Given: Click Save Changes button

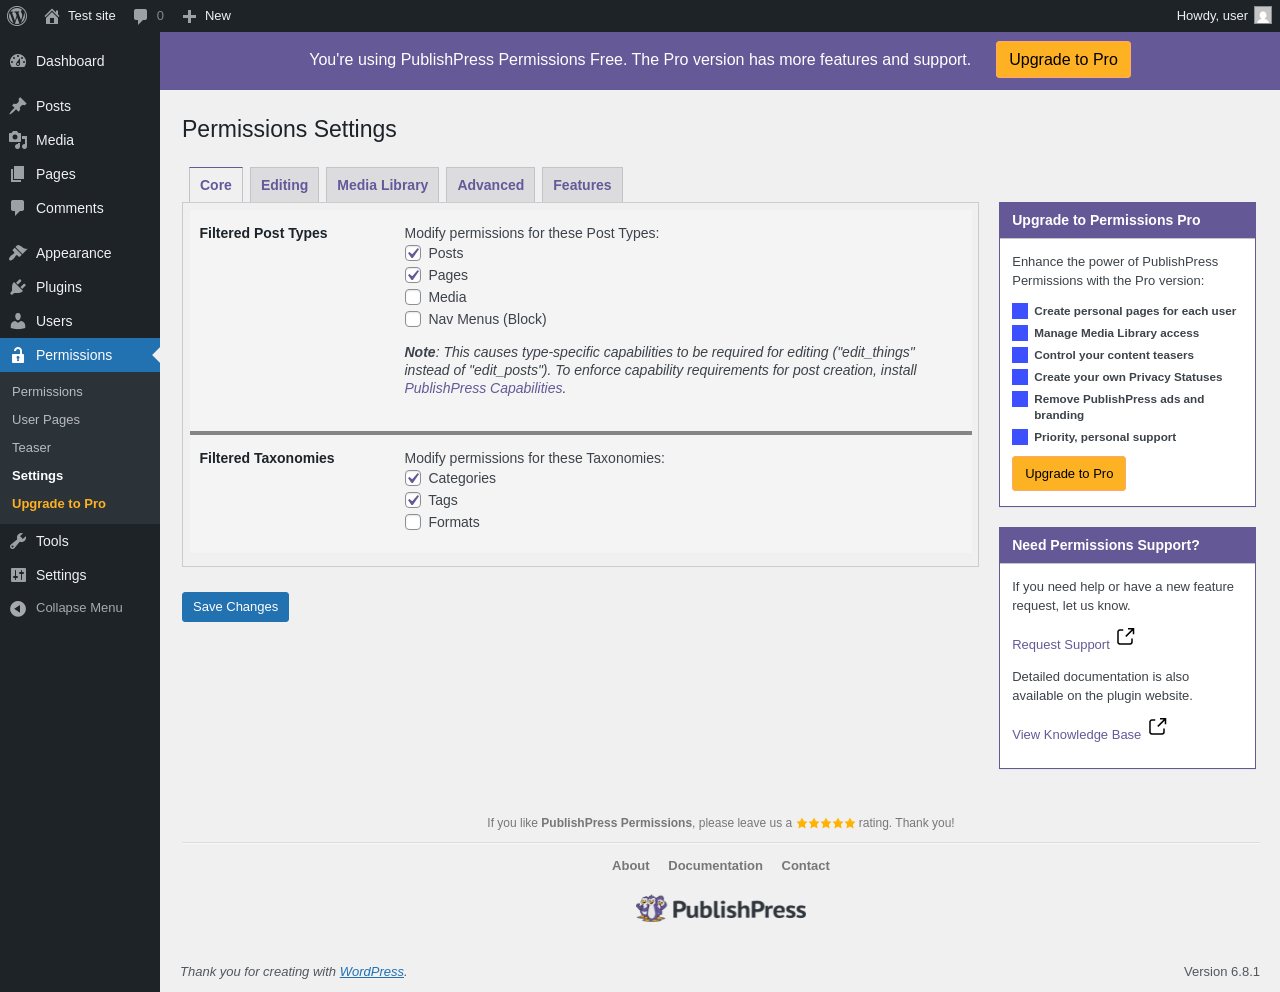Looking at the screenshot, I should pos(235,607).
